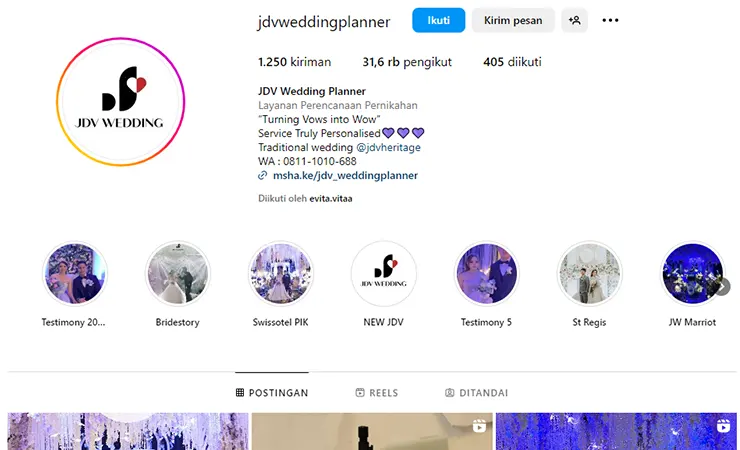Open the three-dot more options menu
The image size is (740, 450).
click(610, 20)
